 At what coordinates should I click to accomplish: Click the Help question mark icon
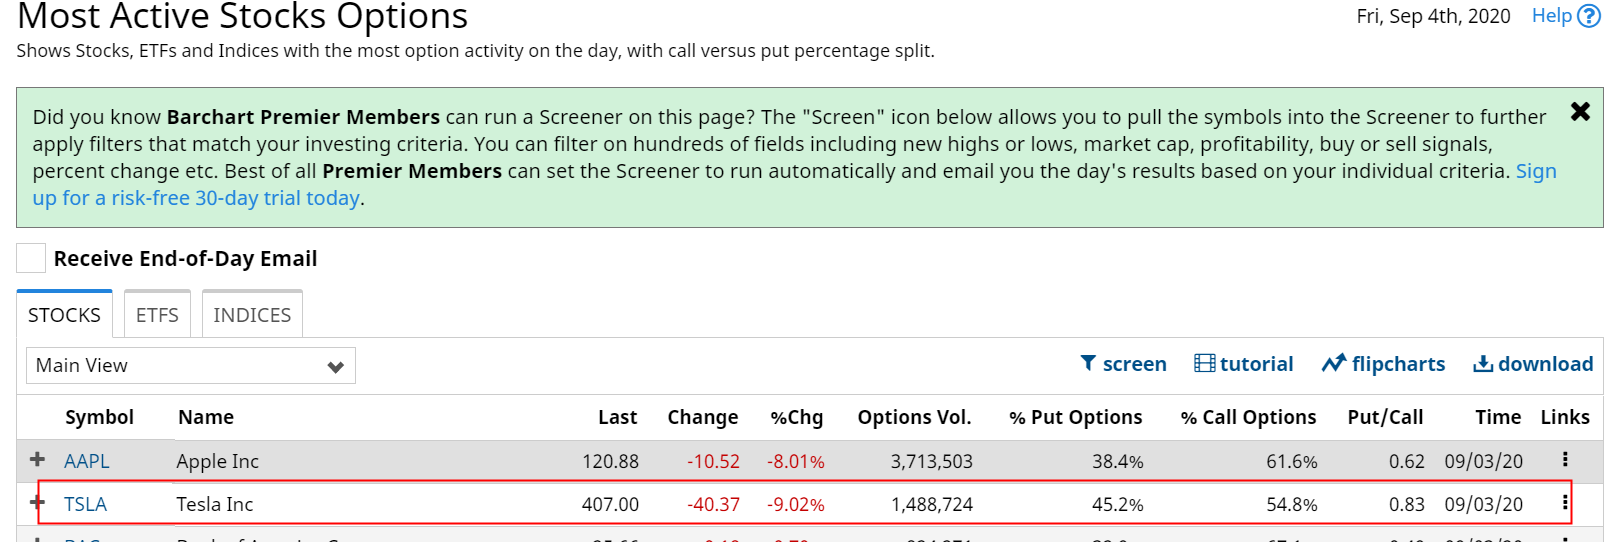click(1589, 17)
